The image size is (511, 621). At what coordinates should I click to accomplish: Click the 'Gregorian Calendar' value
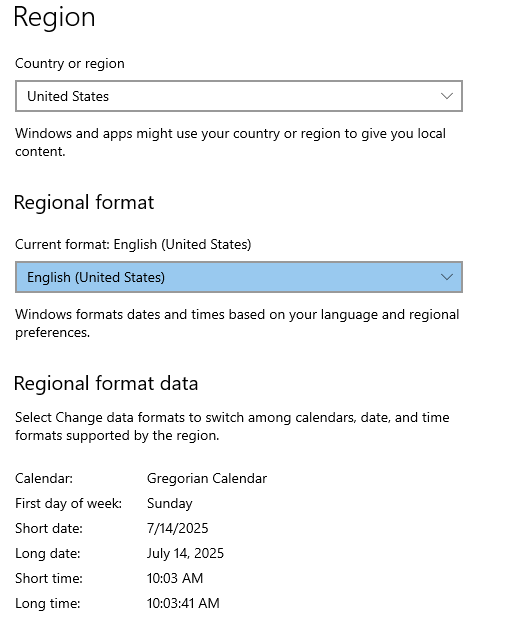pyautogui.click(x=207, y=478)
